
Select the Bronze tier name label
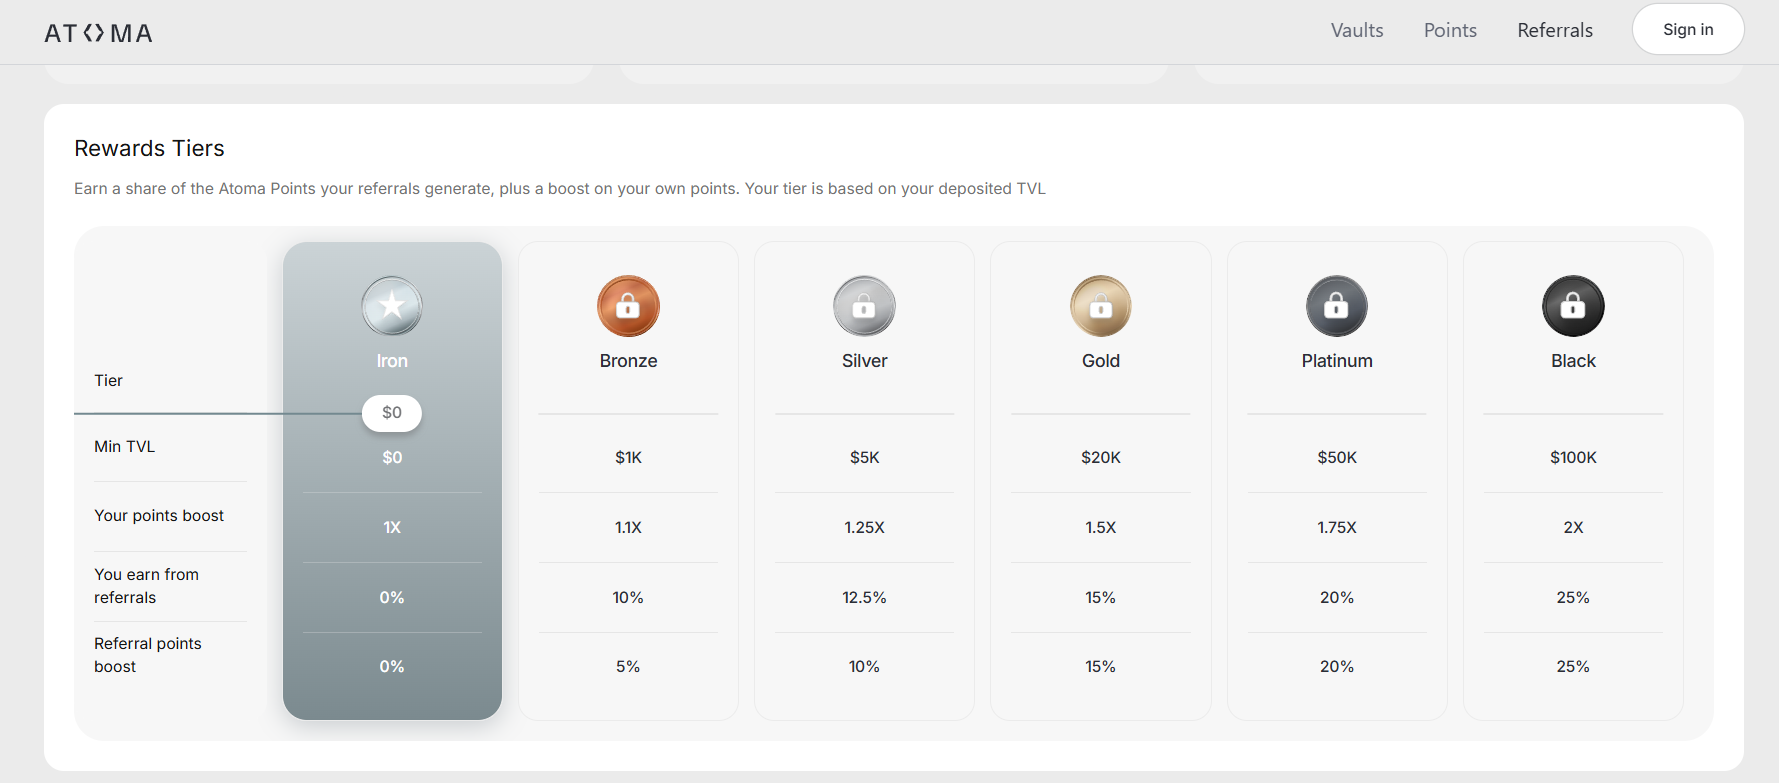click(x=628, y=361)
